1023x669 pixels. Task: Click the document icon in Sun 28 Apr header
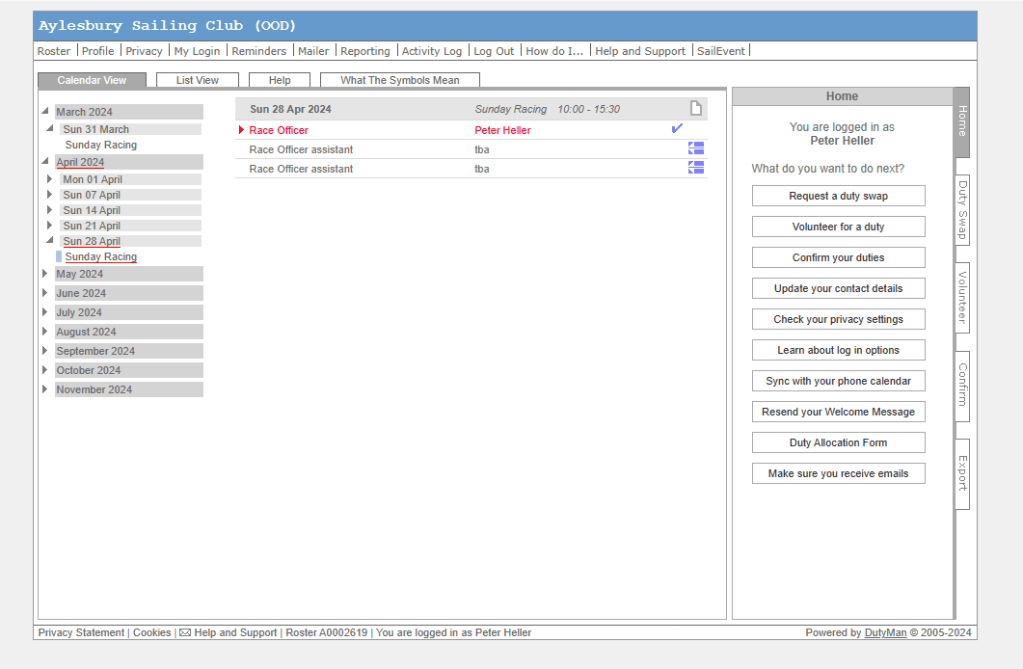(x=696, y=109)
